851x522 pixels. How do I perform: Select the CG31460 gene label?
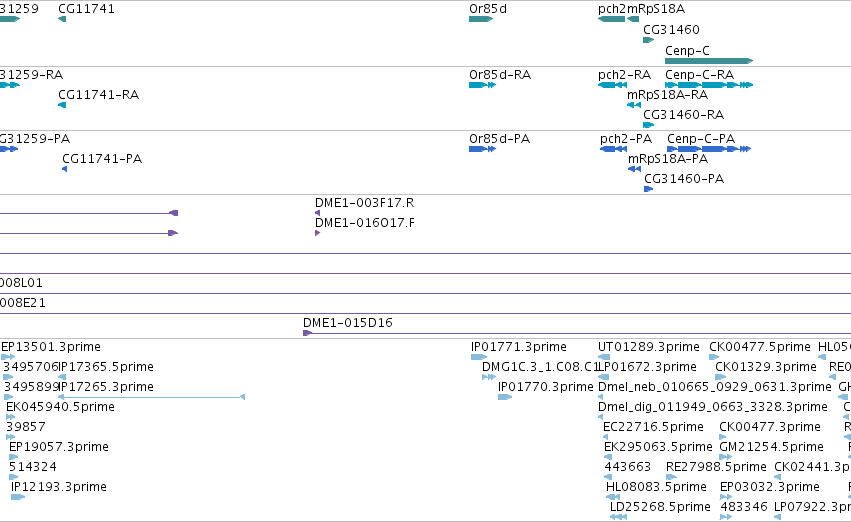[x=671, y=29]
